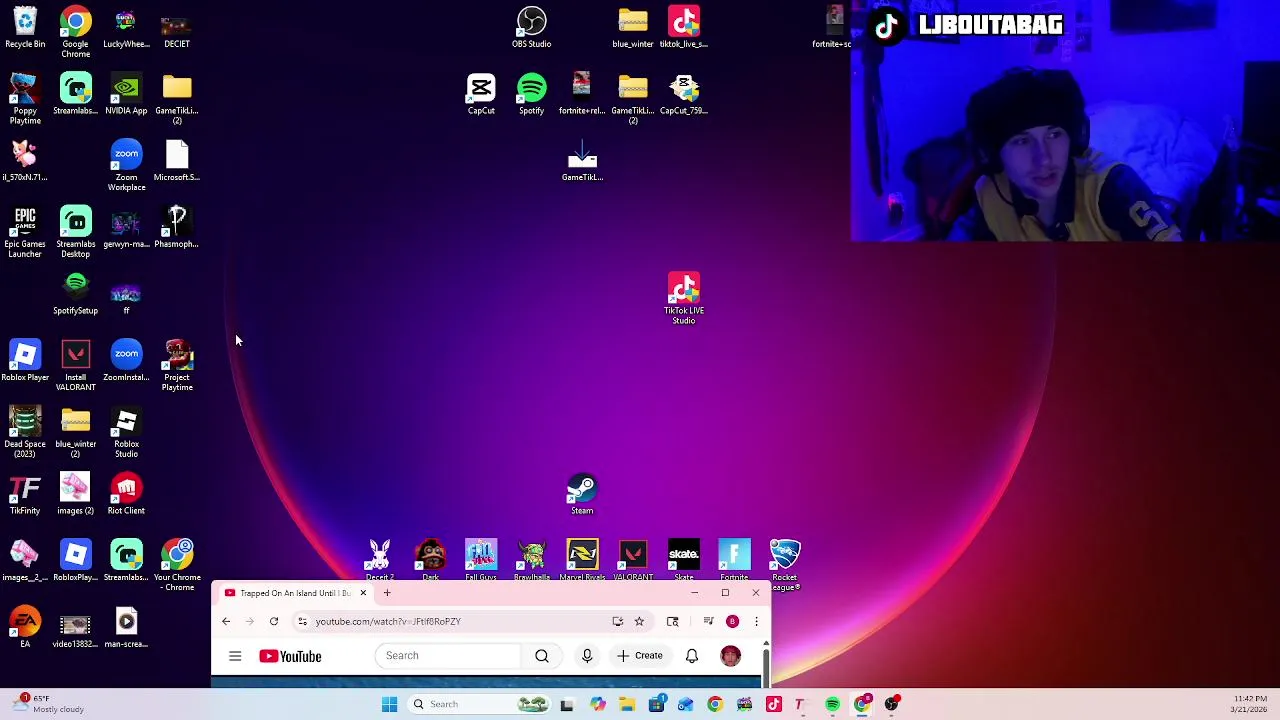Open the CapCut desktop shortcut
This screenshot has height=720, width=1280.
coord(481,94)
